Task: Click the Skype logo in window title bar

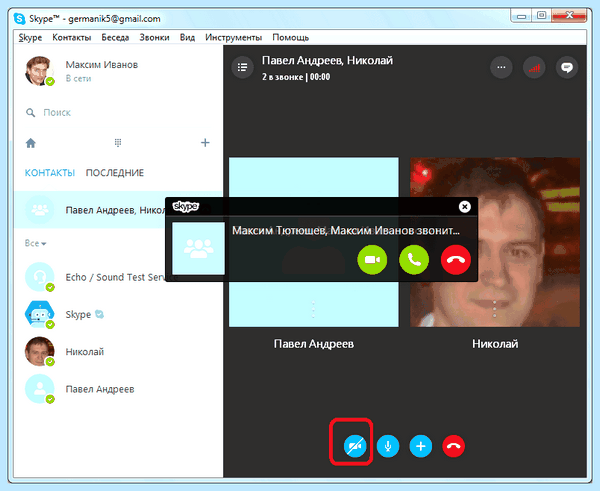Action: pyautogui.click(x=19, y=19)
